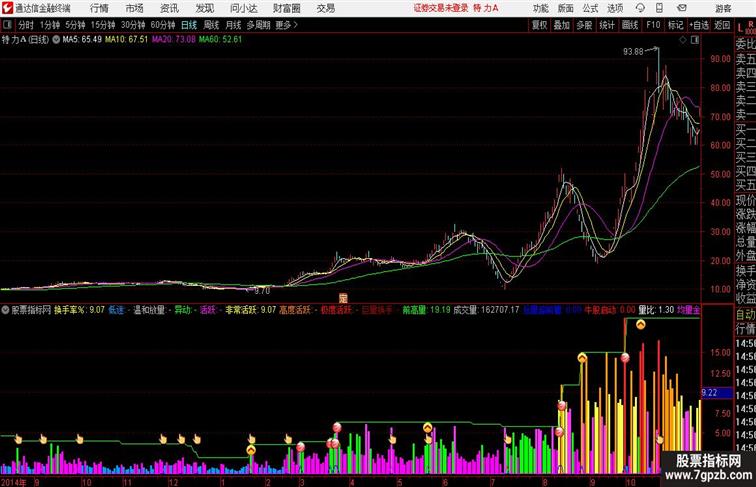
Task: Switch to the 1分钟 period
Action: 50,25
